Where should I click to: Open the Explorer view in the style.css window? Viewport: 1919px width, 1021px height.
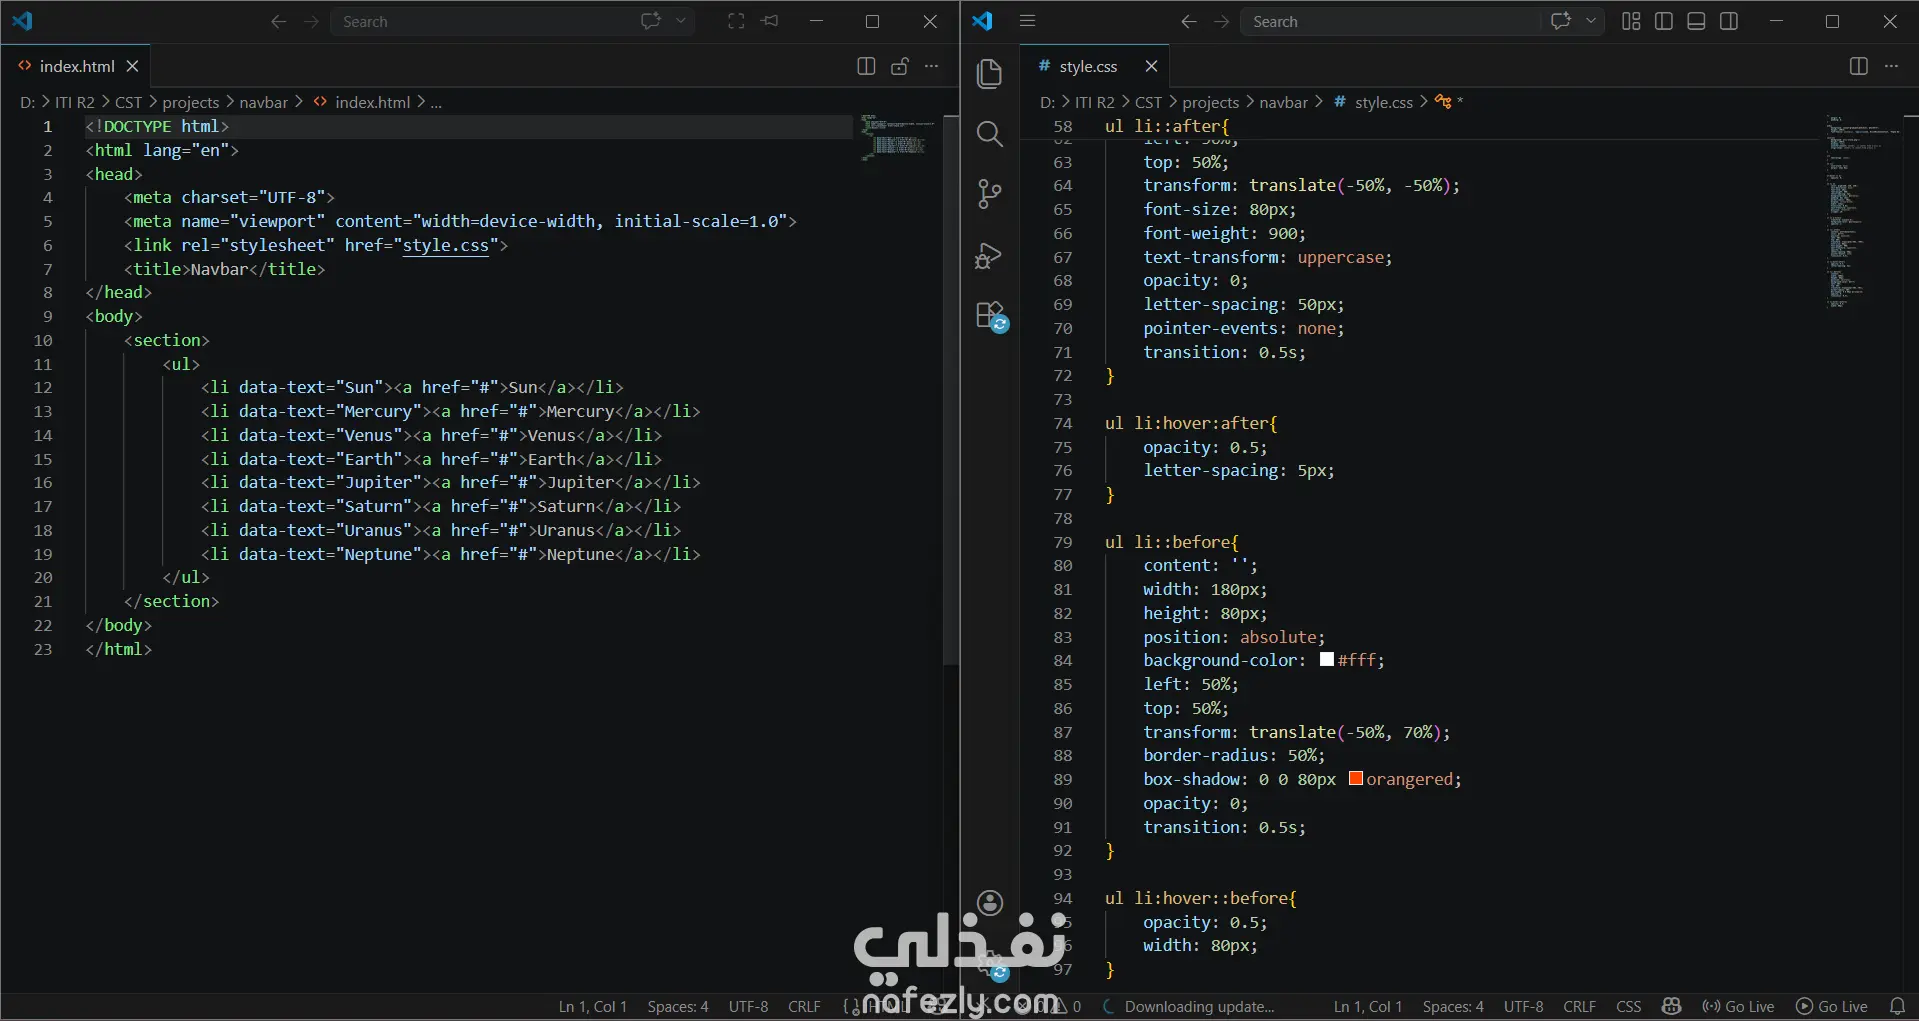tap(989, 73)
